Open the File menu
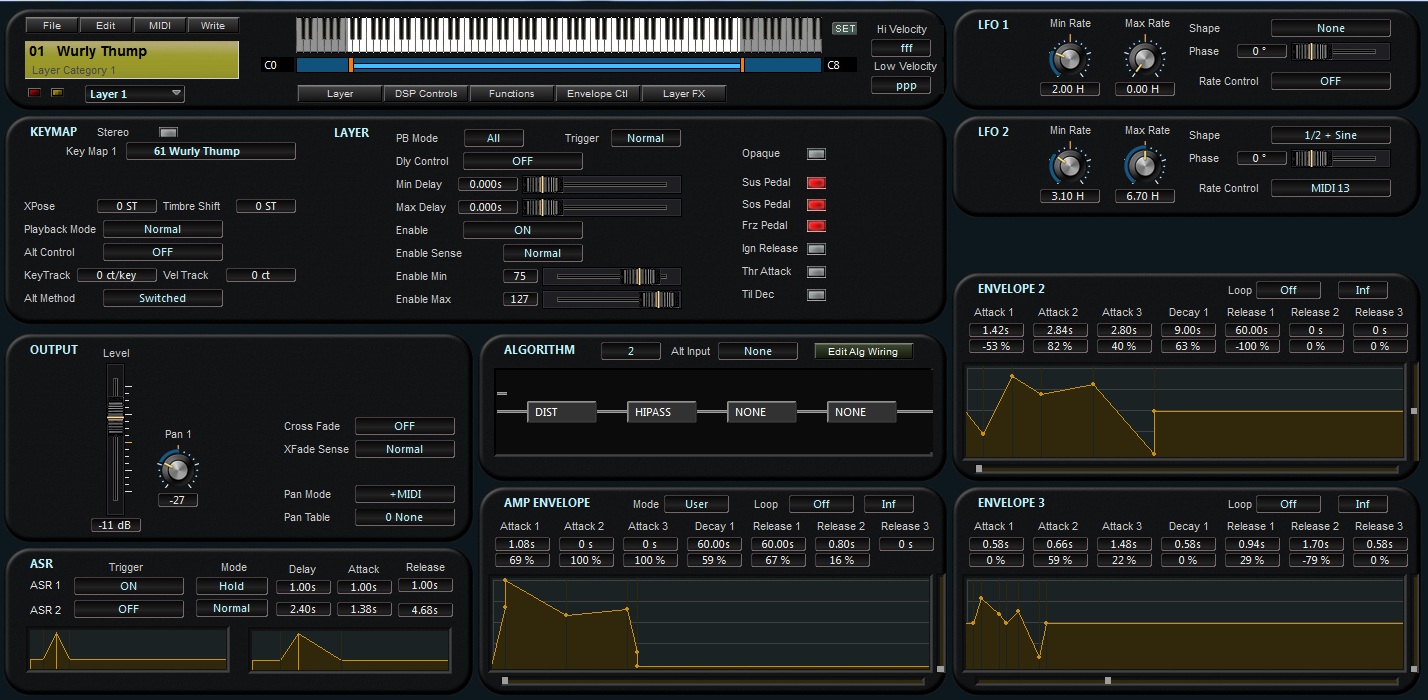Viewport: 1428px width, 700px height. [x=52, y=25]
